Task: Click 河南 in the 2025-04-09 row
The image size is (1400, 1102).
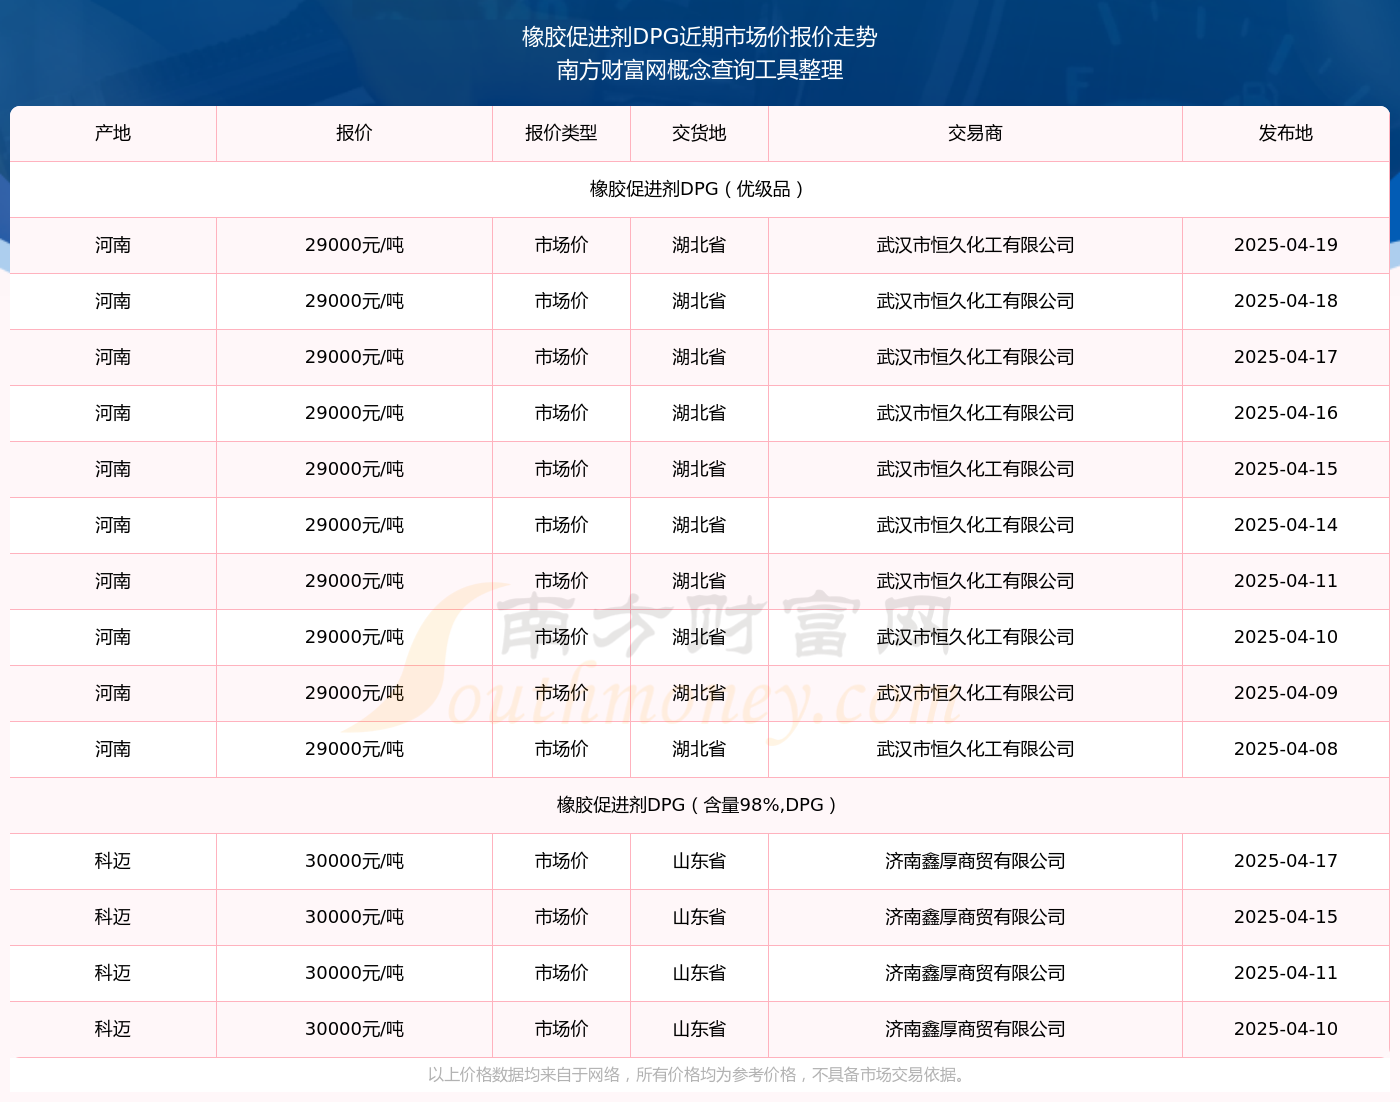Action: tap(113, 693)
